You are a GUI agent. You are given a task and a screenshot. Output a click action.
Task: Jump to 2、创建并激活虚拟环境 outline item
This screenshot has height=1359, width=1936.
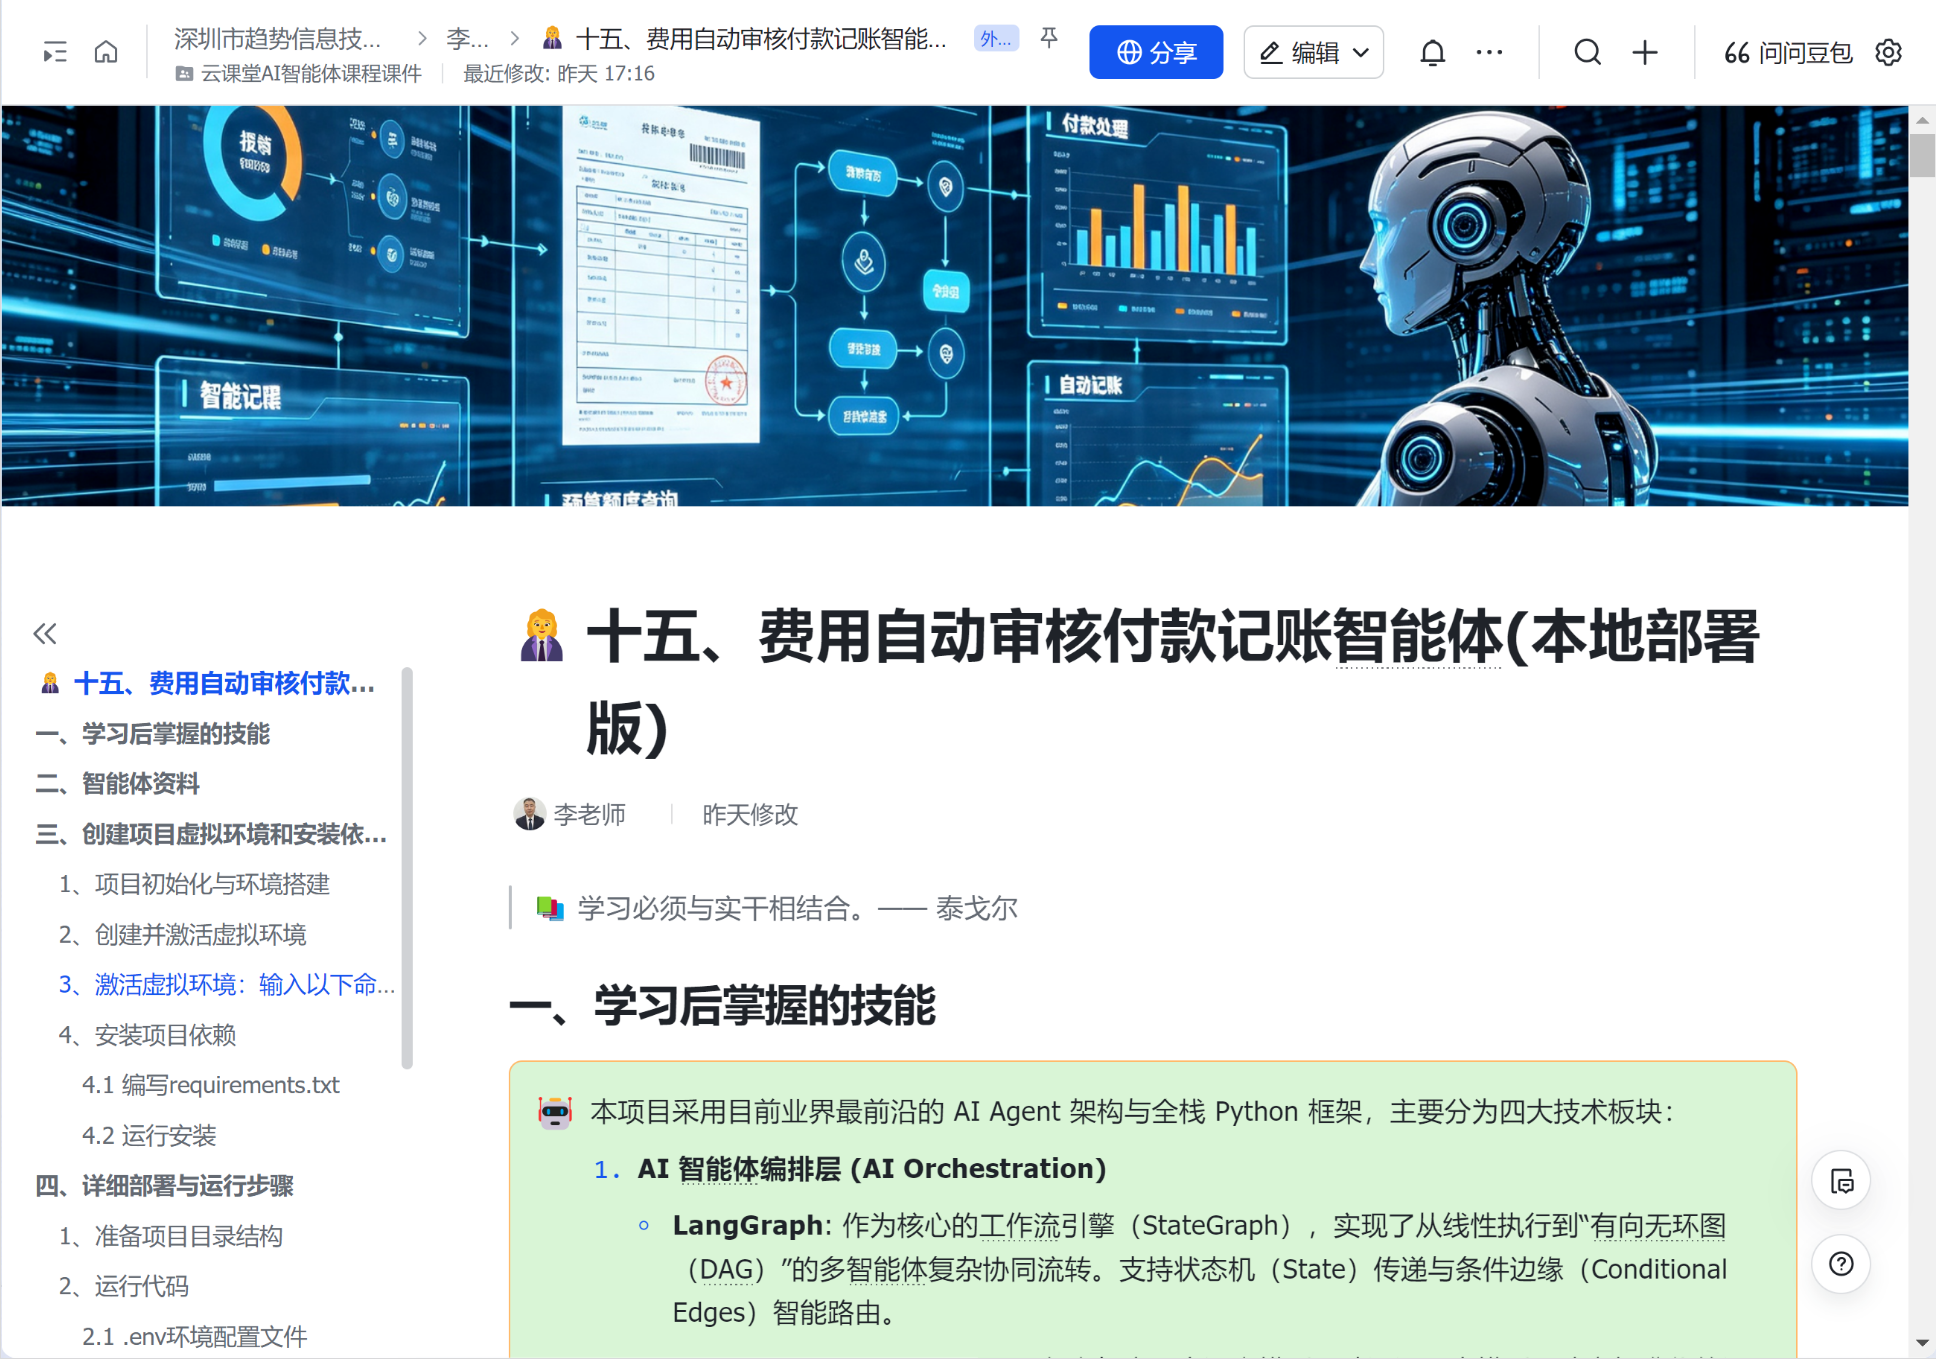[x=182, y=935]
